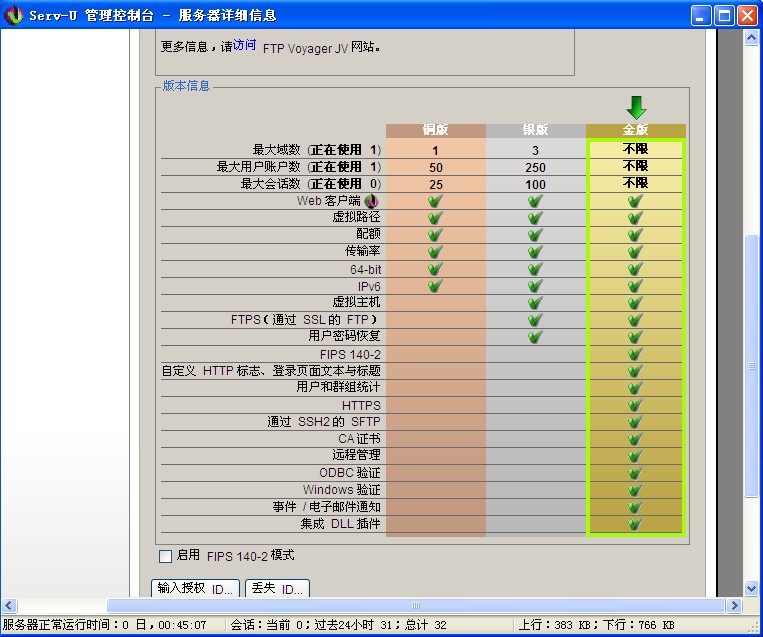763x637 pixels.
Task: Select the 银版 column header
Action: 535,129
